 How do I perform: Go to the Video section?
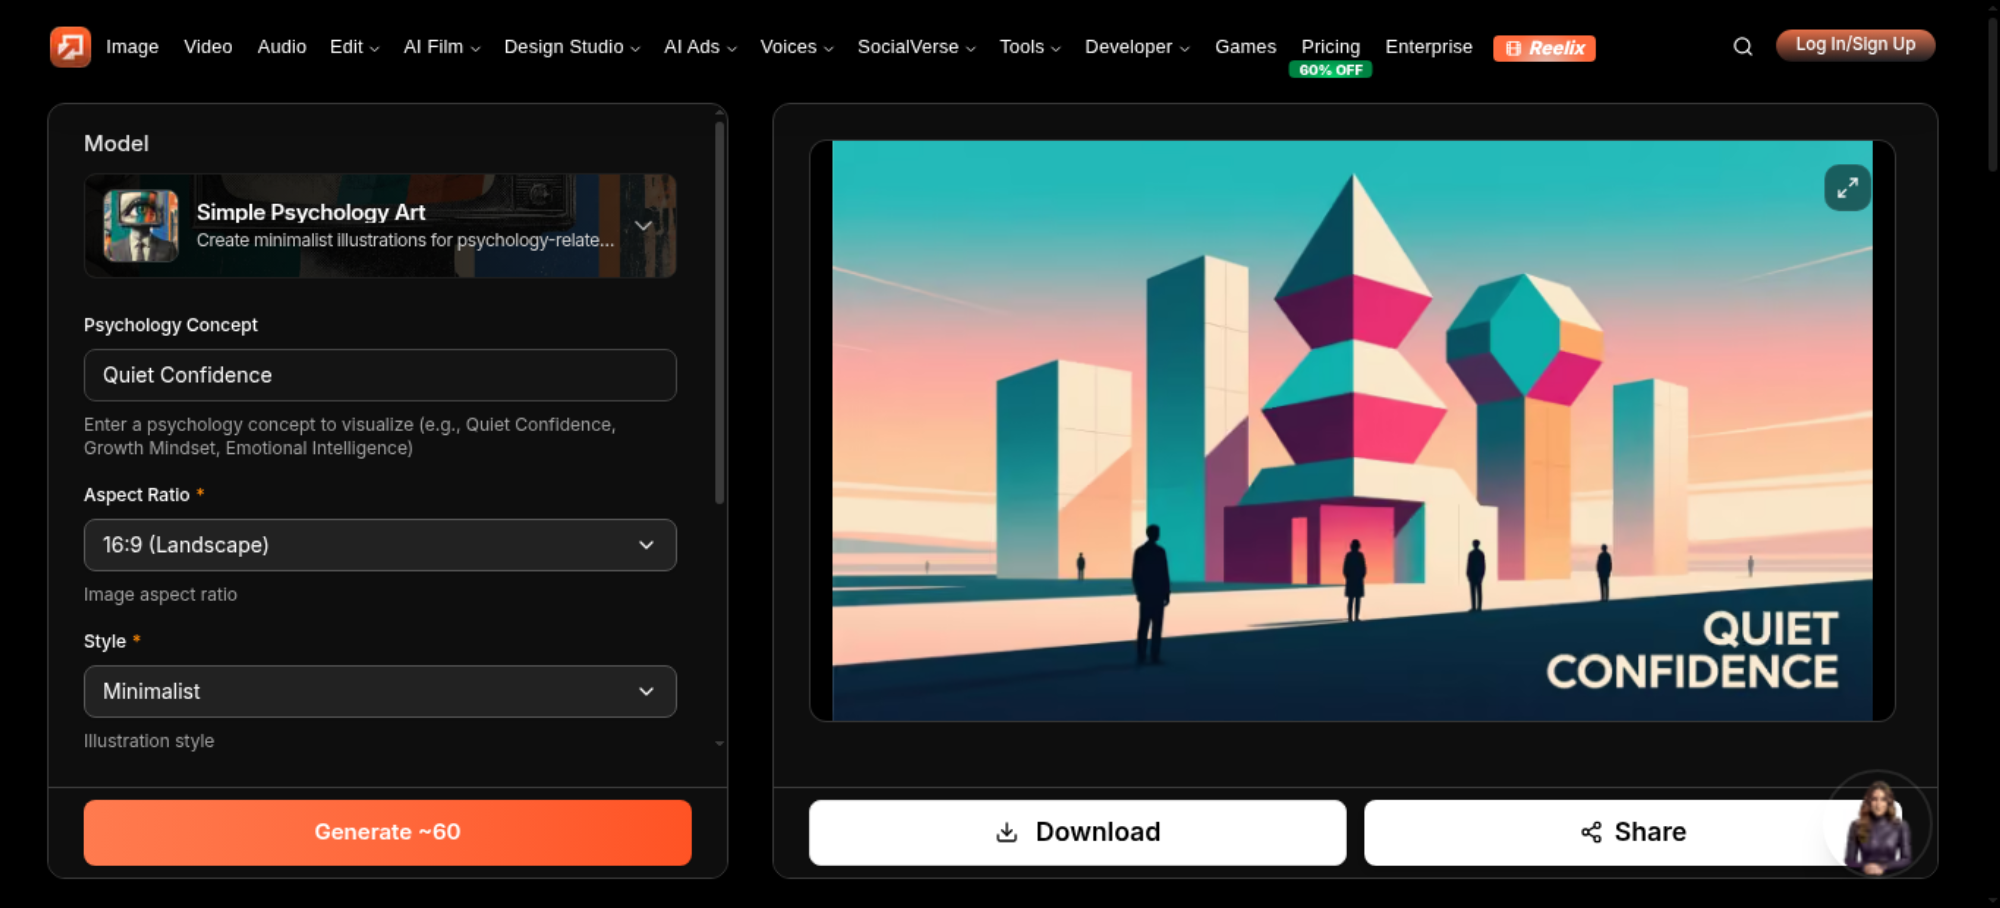[x=208, y=47]
